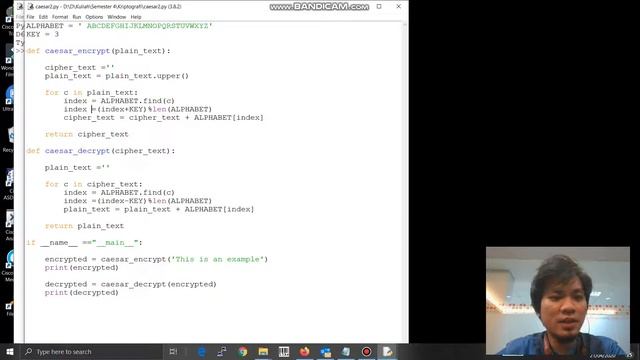
Task: Click the ALPHABET string definition line
Action: 119,26
